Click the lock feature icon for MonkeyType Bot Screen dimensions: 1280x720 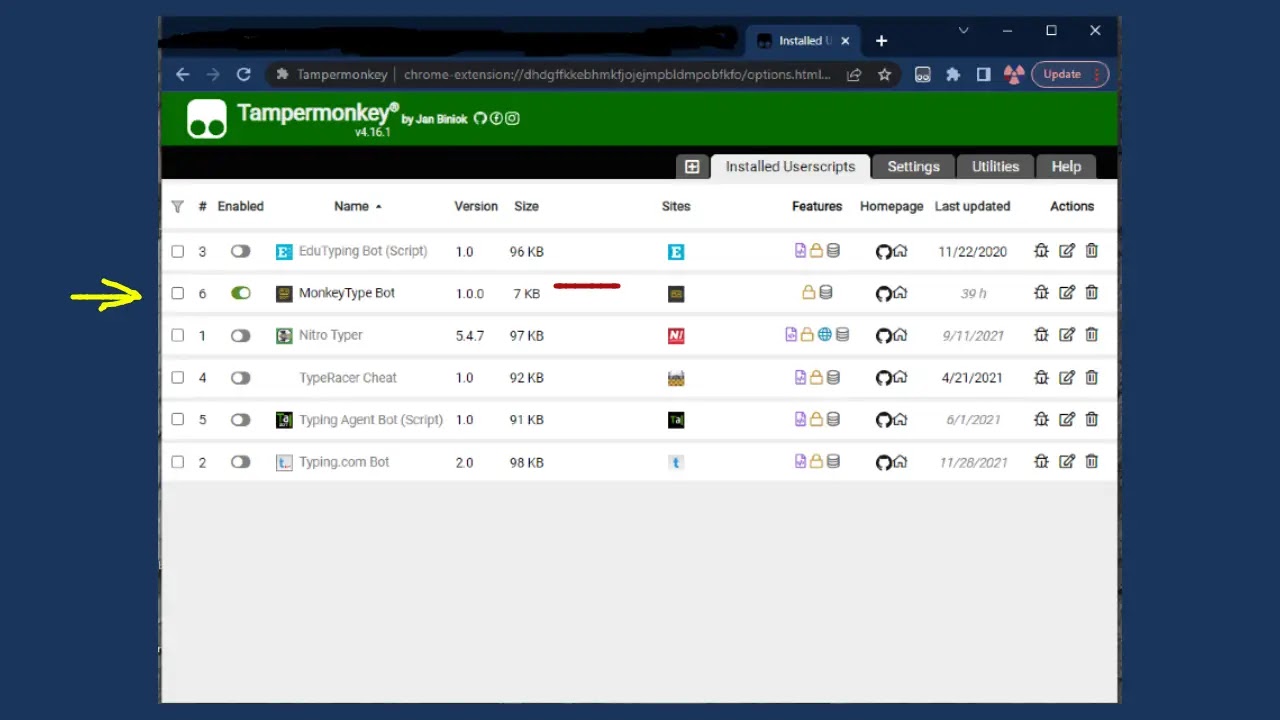(808, 293)
